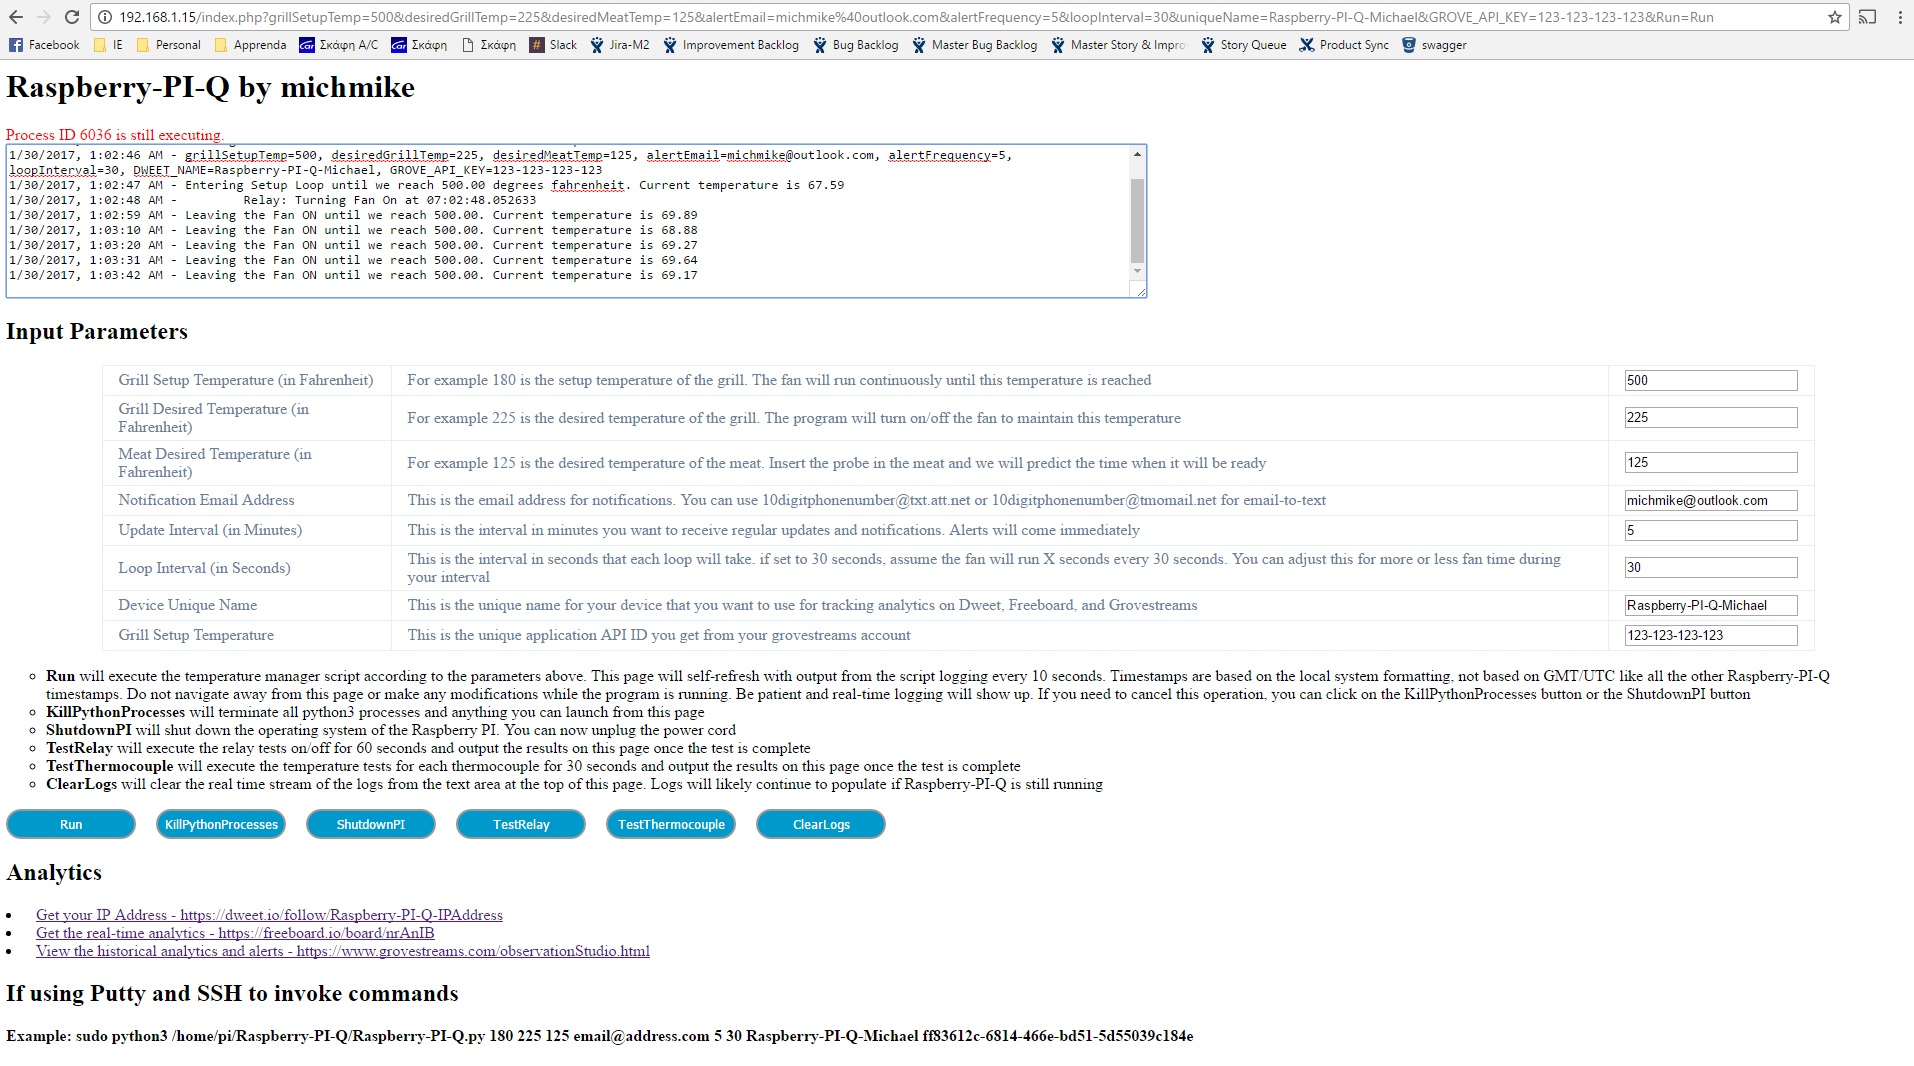Image resolution: width=1914 pixels, height=1066 pixels.
Task: Open the Get your IP Address dweet link
Action: (269, 915)
